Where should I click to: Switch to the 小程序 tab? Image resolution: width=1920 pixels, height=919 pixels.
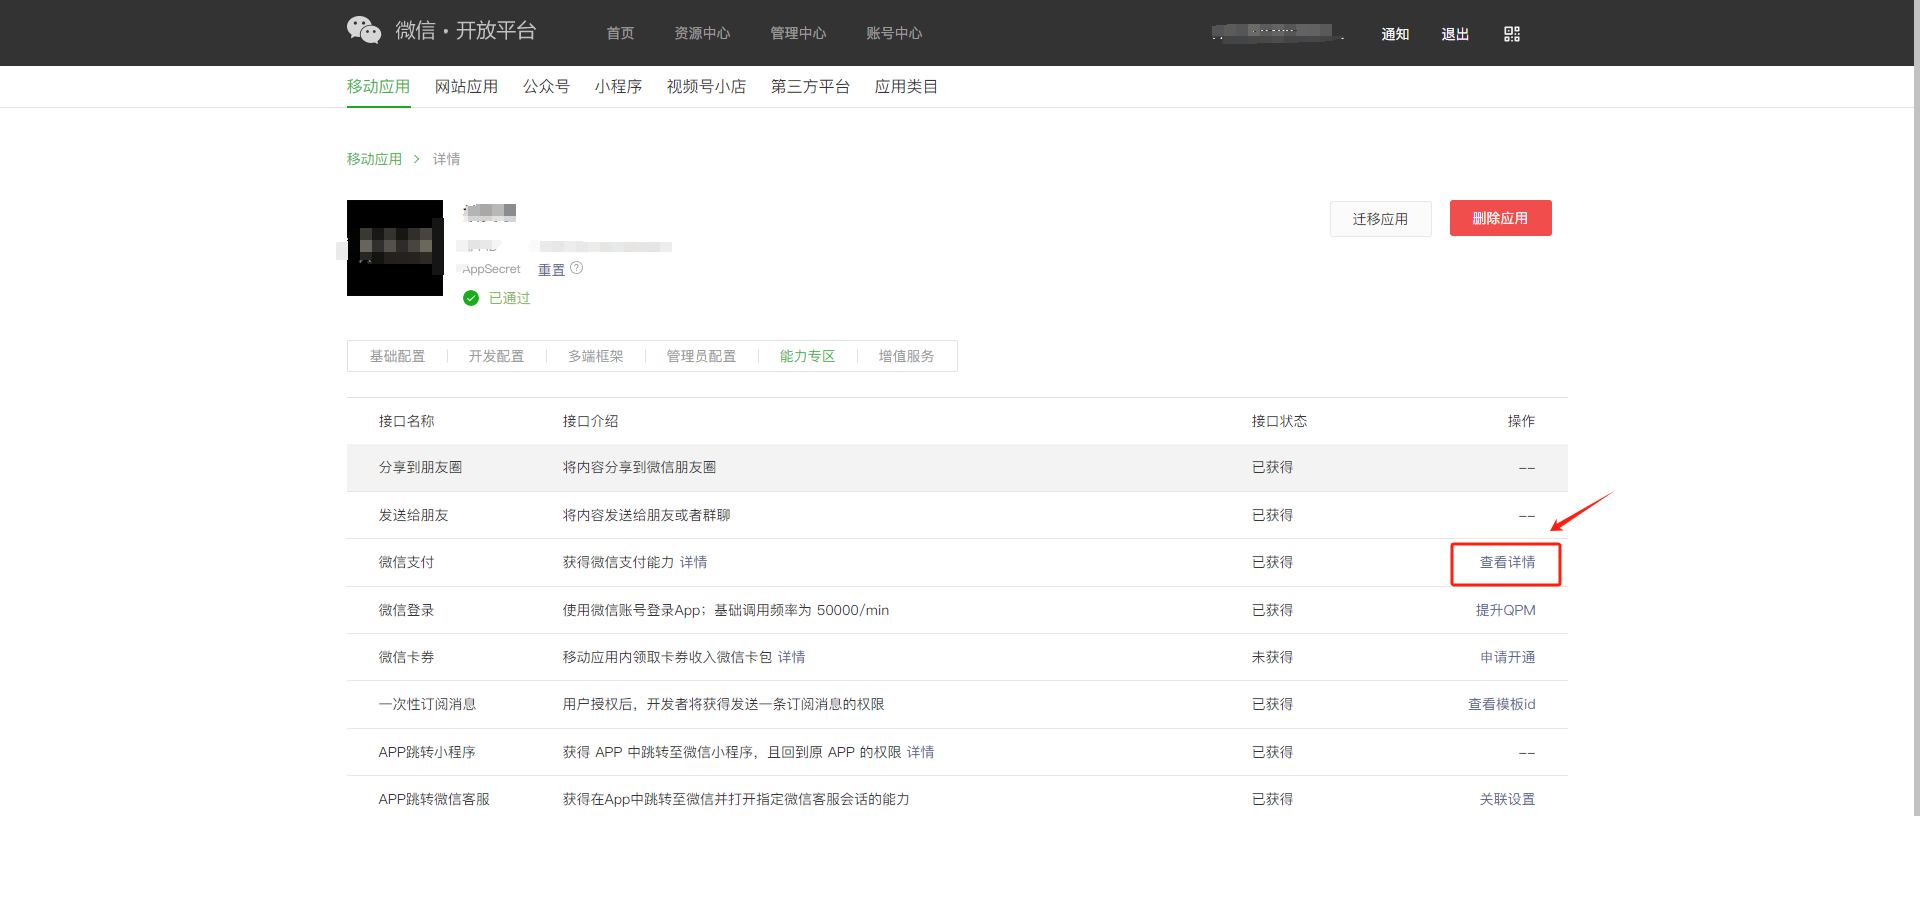coord(618,87)
